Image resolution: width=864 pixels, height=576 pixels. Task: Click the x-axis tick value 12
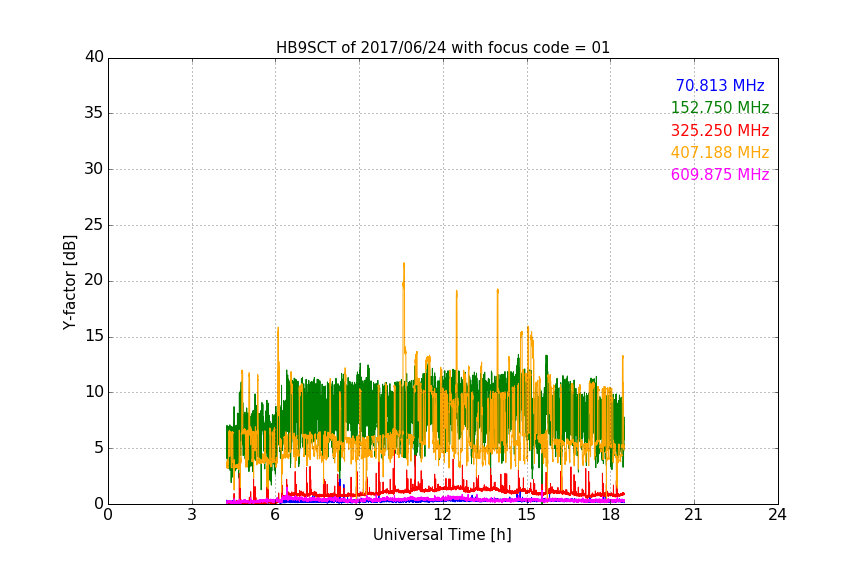tap(443, 515)
